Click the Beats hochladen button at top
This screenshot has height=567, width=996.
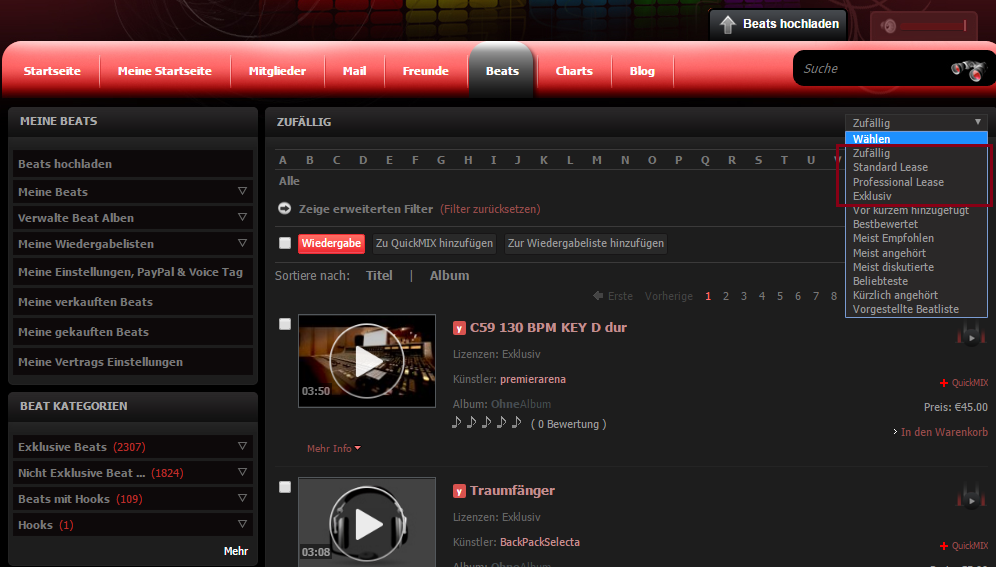pyautogui.click(x=777, y=25)
